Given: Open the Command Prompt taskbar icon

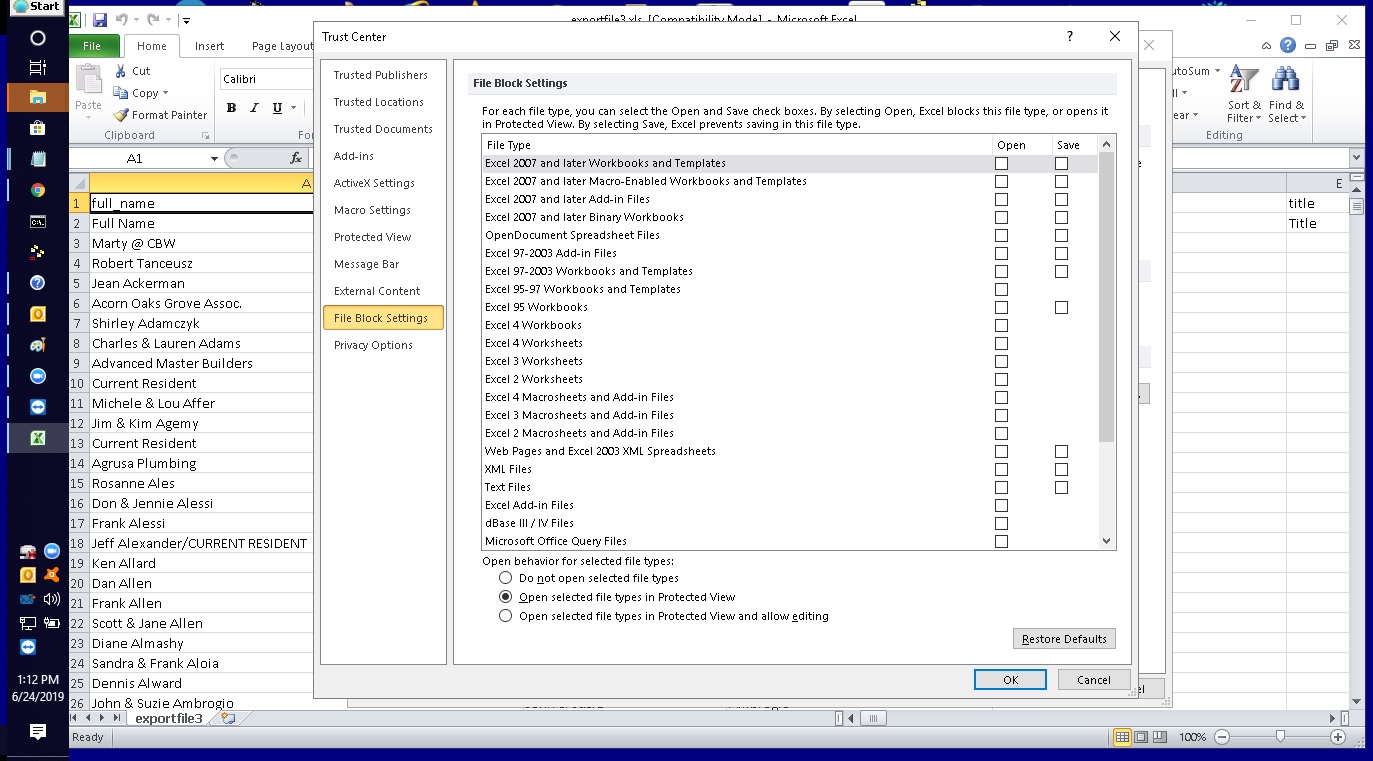Looking at the screenshot, I should coord(38,221).
